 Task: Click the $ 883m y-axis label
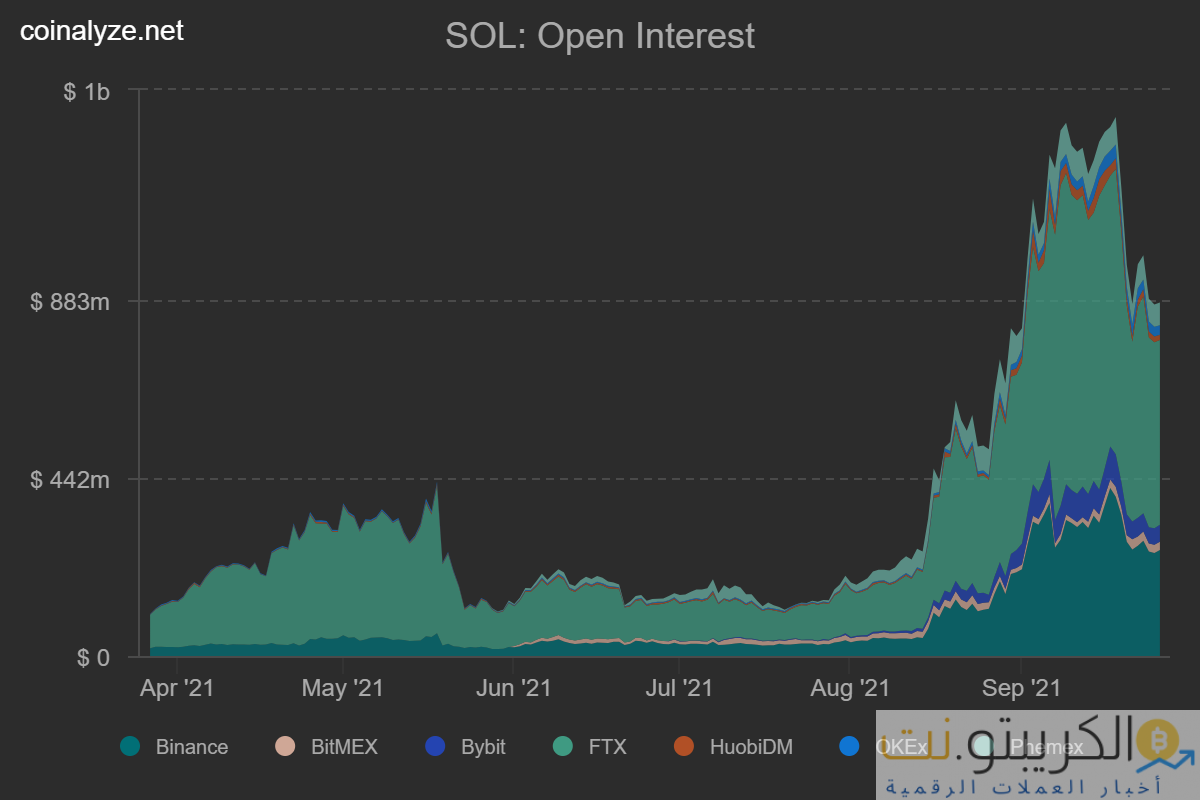pyautogui.click(x=70, y=301)
